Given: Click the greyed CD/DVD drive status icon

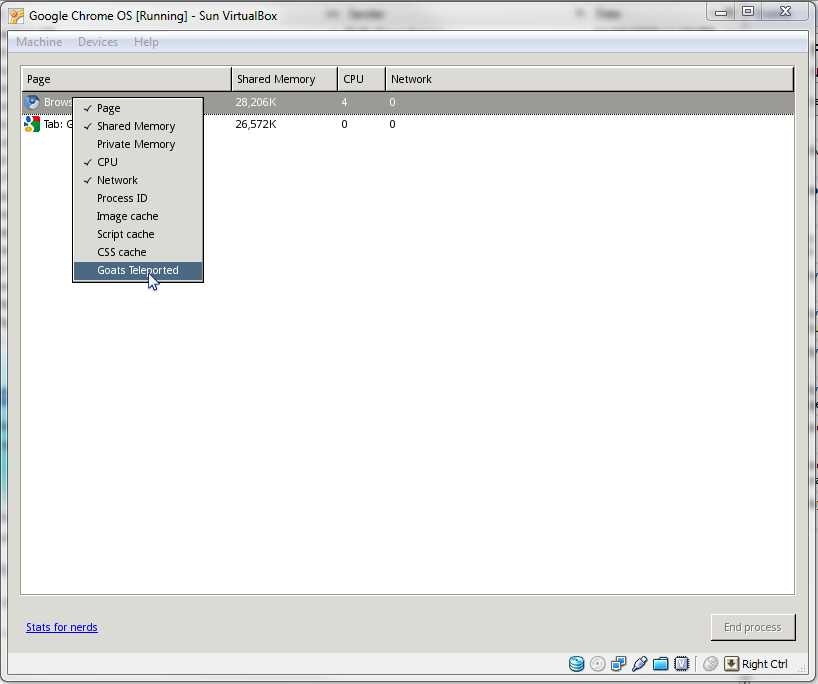Looking at the screenshot, I should click(597, 664).
